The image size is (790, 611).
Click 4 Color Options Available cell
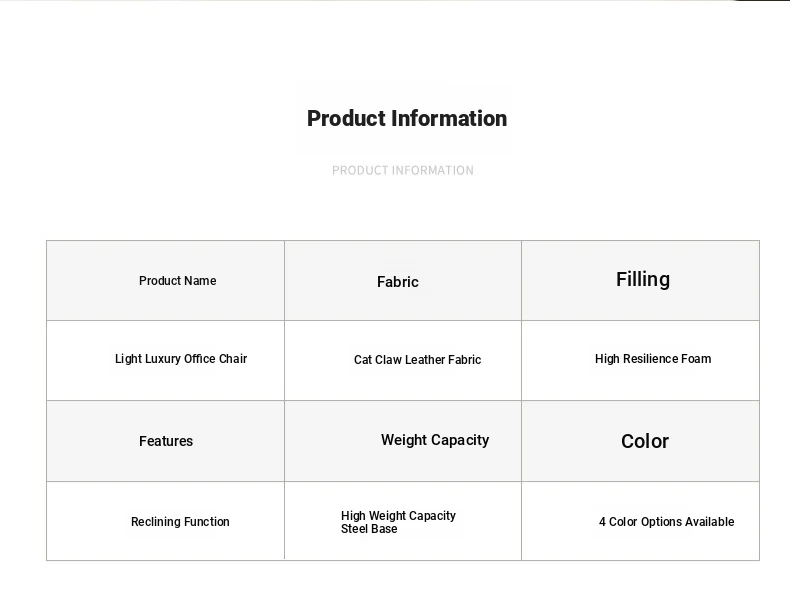(x=640, y=521)
